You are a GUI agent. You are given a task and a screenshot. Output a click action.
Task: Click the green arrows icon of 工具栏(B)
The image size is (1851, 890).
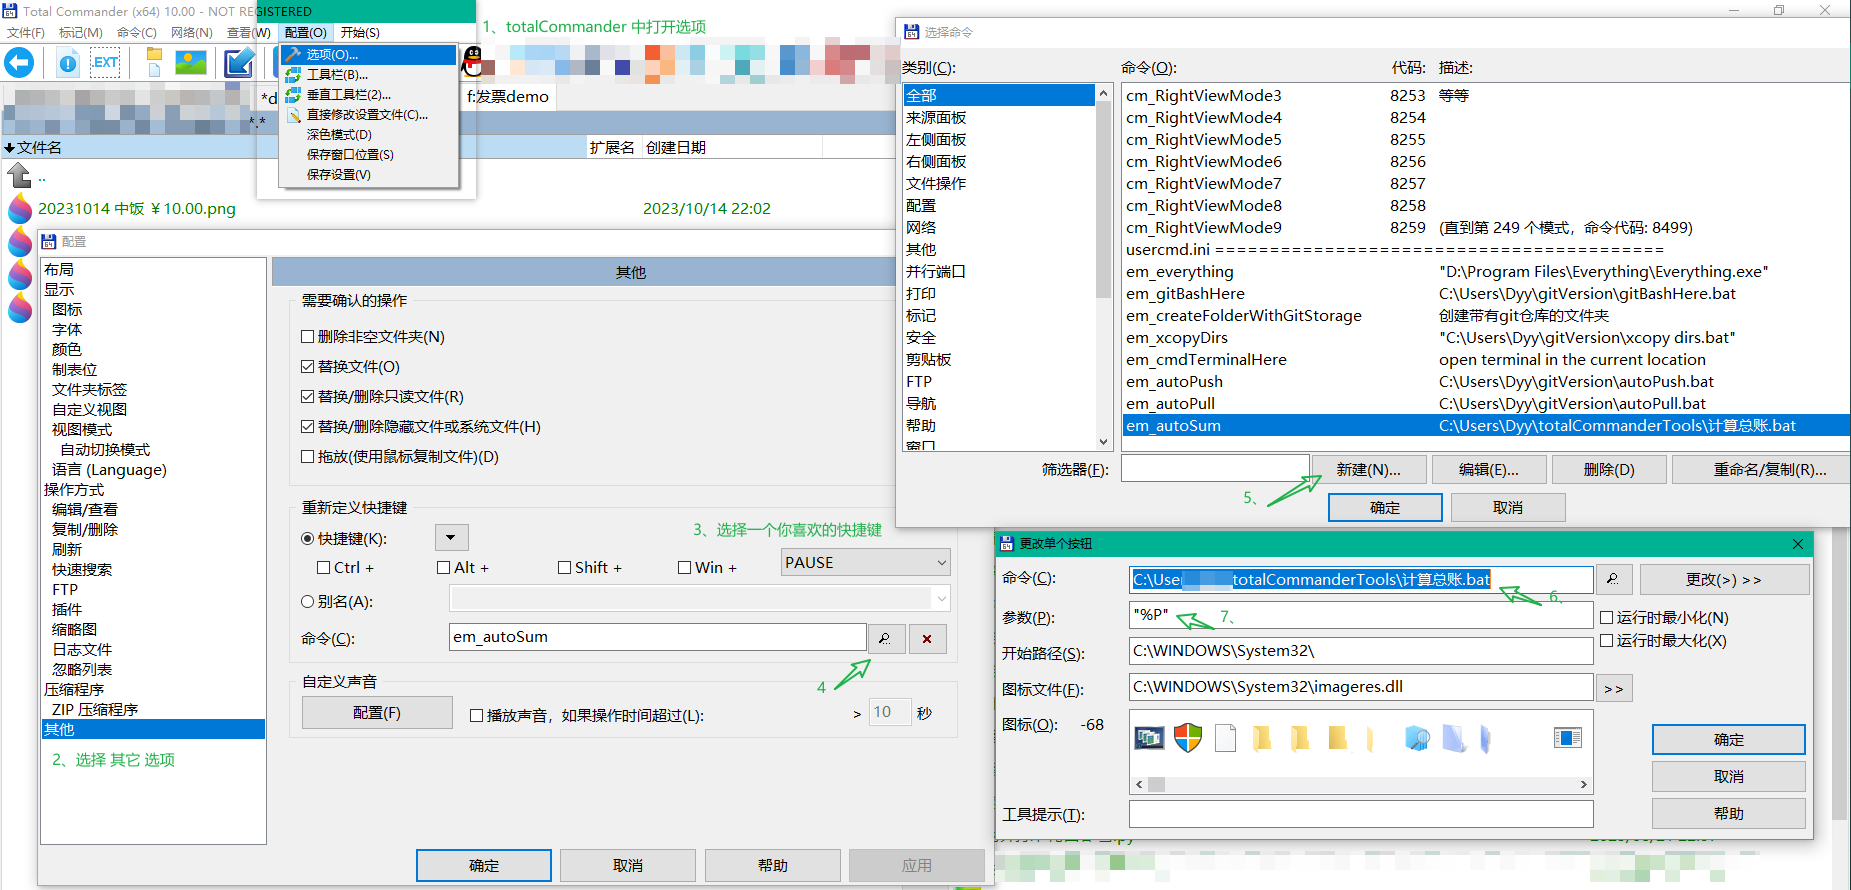click(293, 74)
